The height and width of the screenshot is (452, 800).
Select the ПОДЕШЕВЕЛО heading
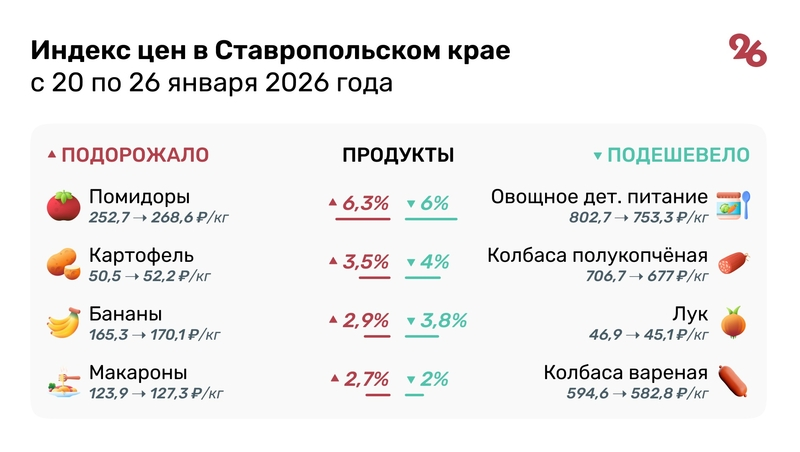pos(679,155)
